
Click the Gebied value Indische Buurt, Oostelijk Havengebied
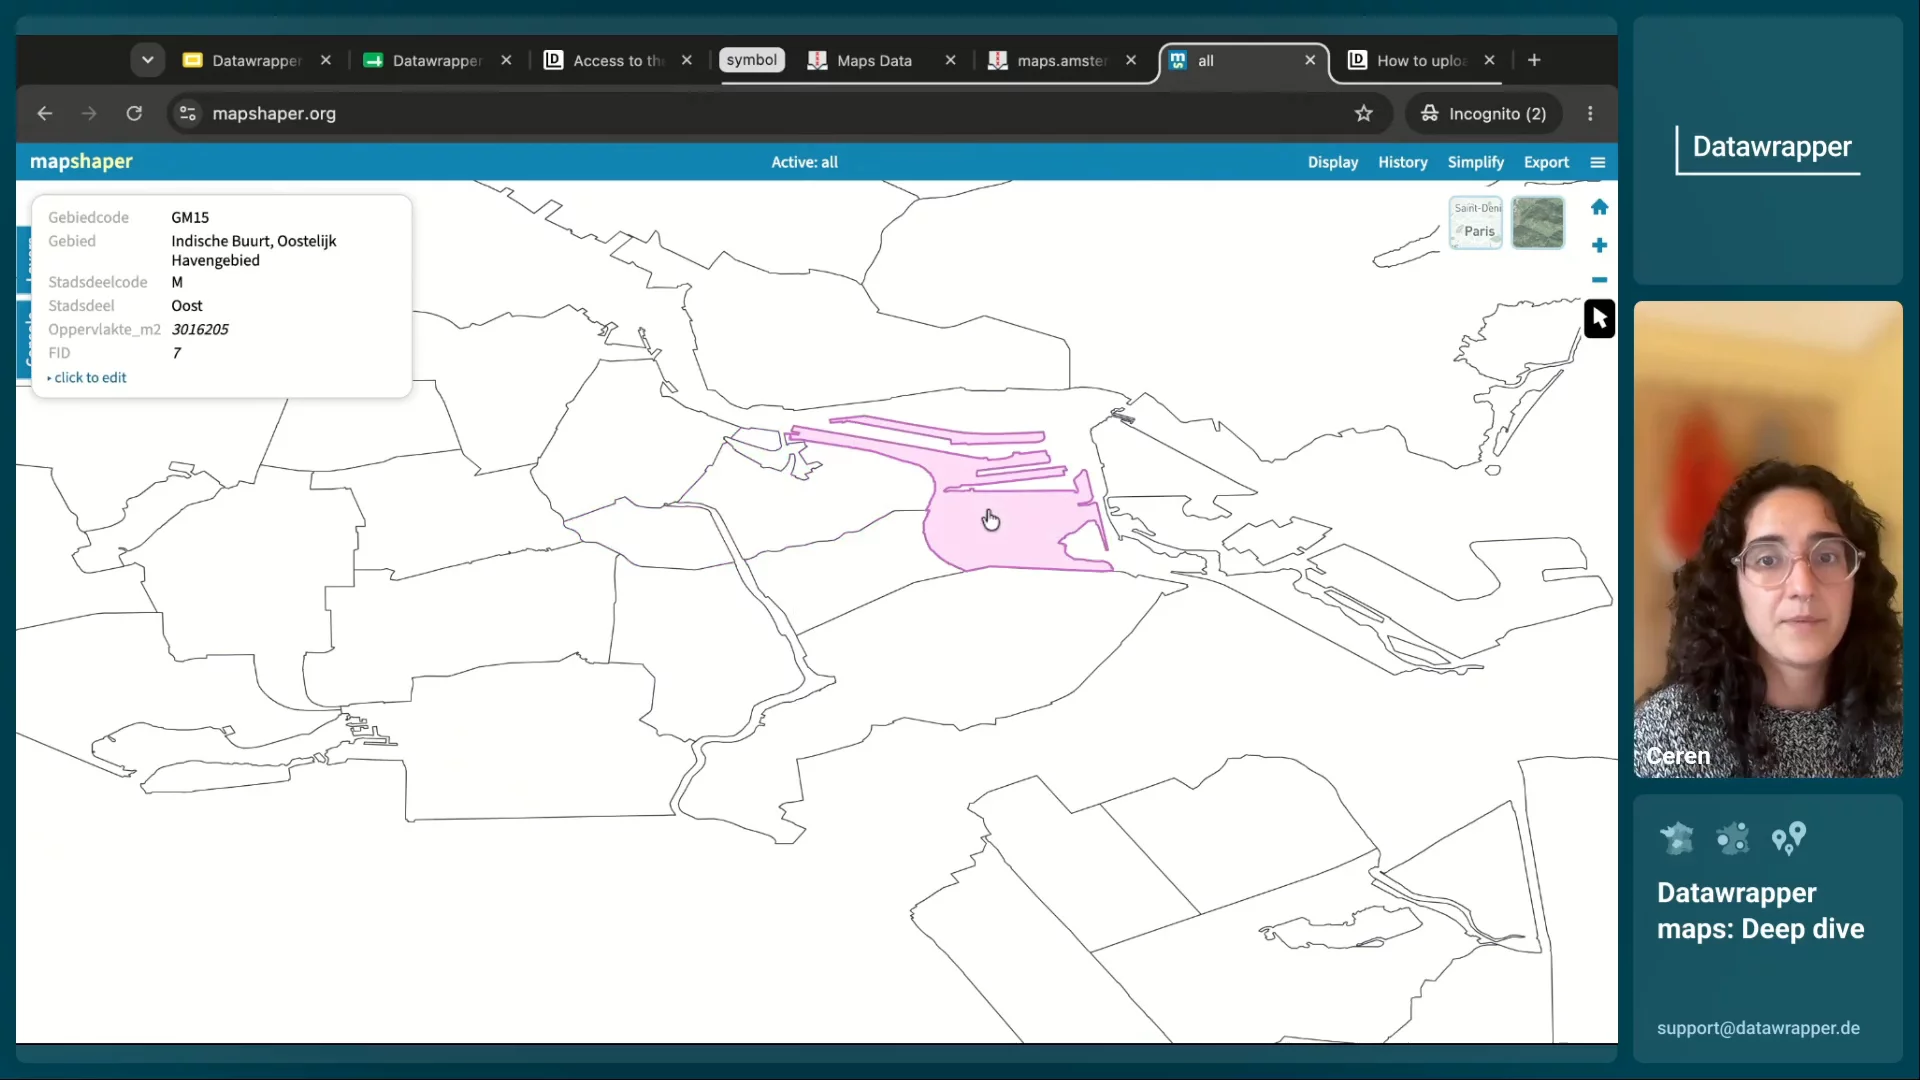point(253,250)
